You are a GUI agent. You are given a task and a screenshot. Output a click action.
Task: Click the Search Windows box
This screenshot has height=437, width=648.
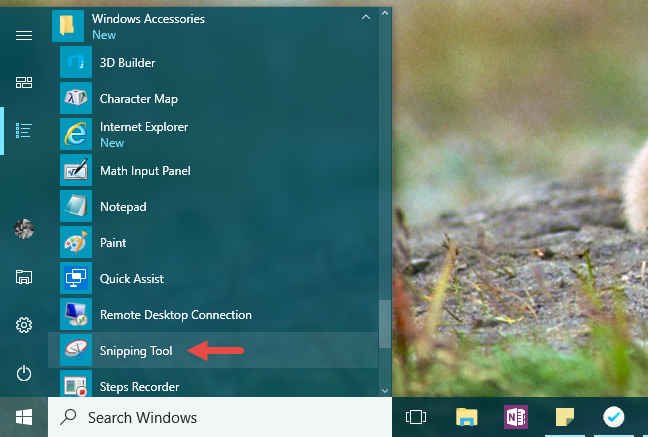220,417
